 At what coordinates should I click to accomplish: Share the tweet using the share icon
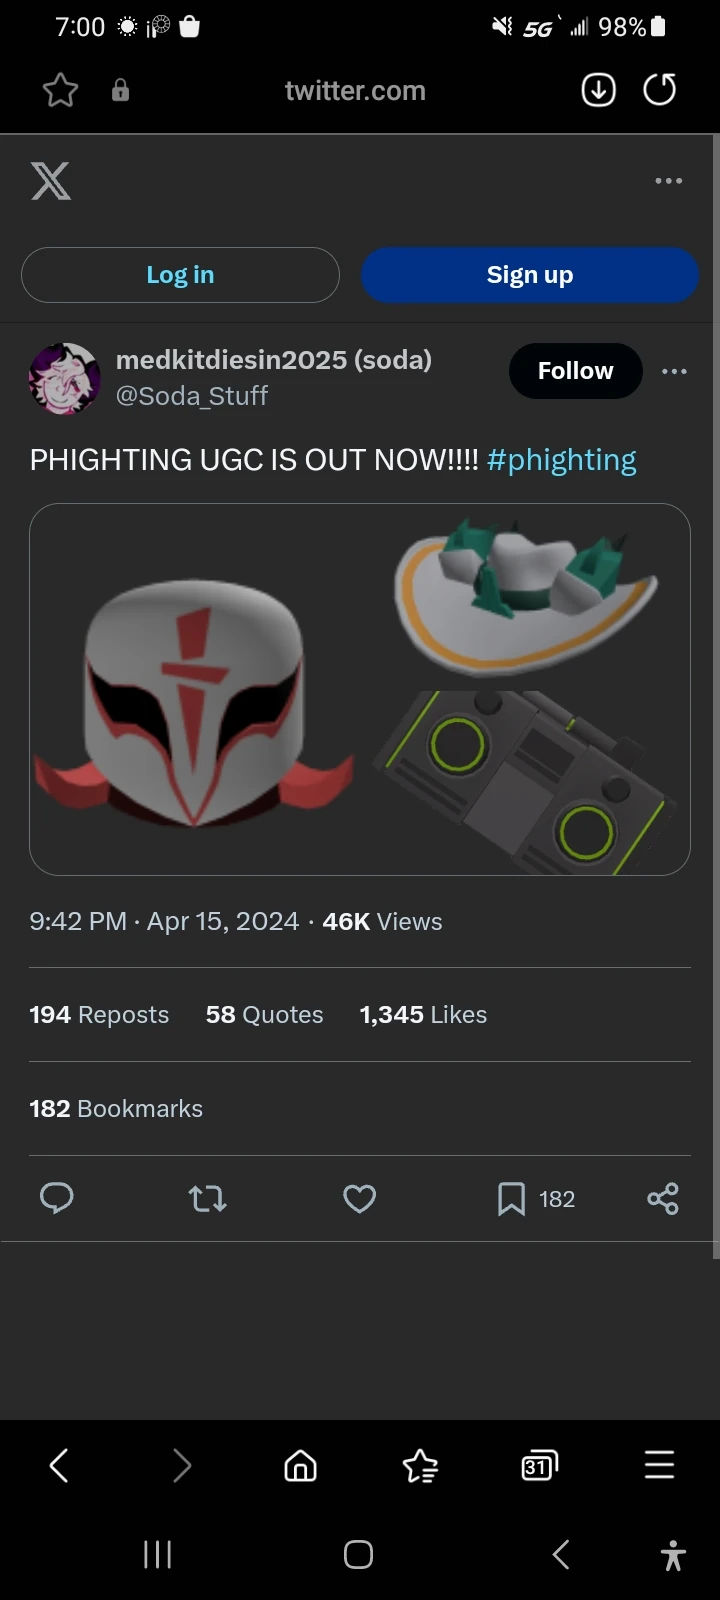(662, 1198)
